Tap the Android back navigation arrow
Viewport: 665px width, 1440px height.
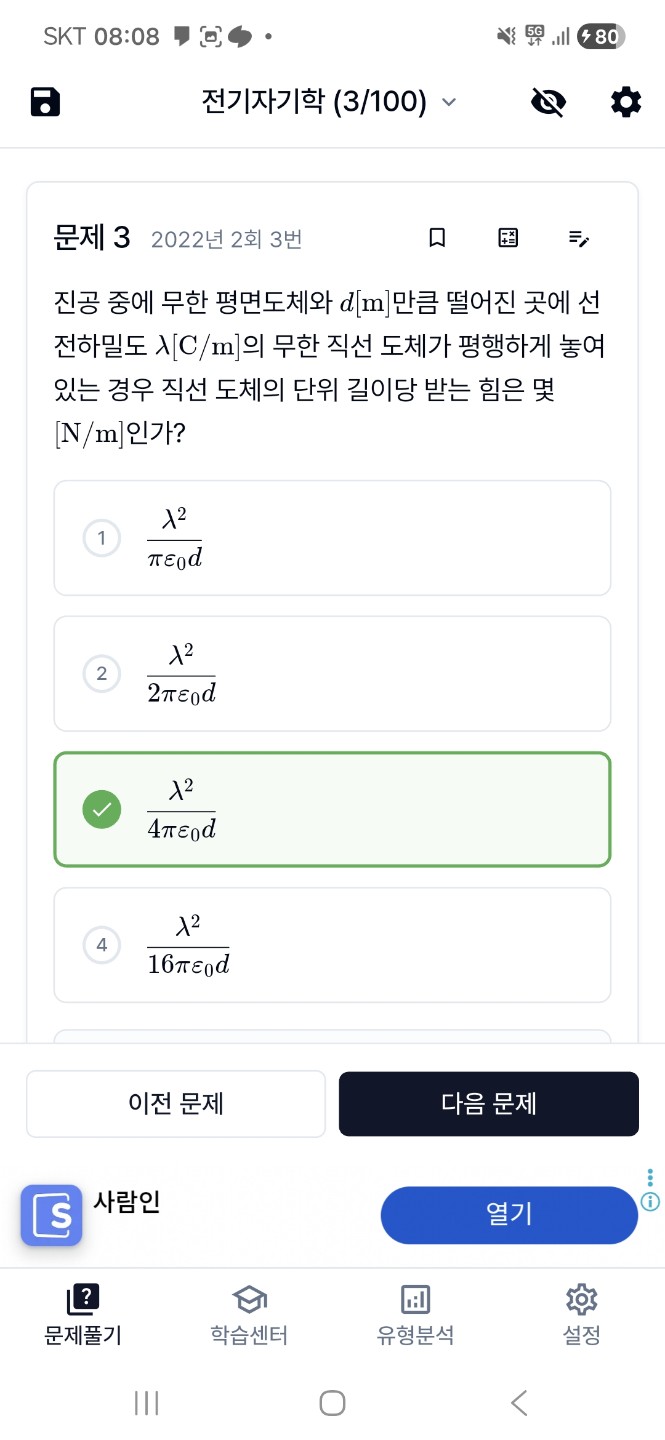point(519,1403)
